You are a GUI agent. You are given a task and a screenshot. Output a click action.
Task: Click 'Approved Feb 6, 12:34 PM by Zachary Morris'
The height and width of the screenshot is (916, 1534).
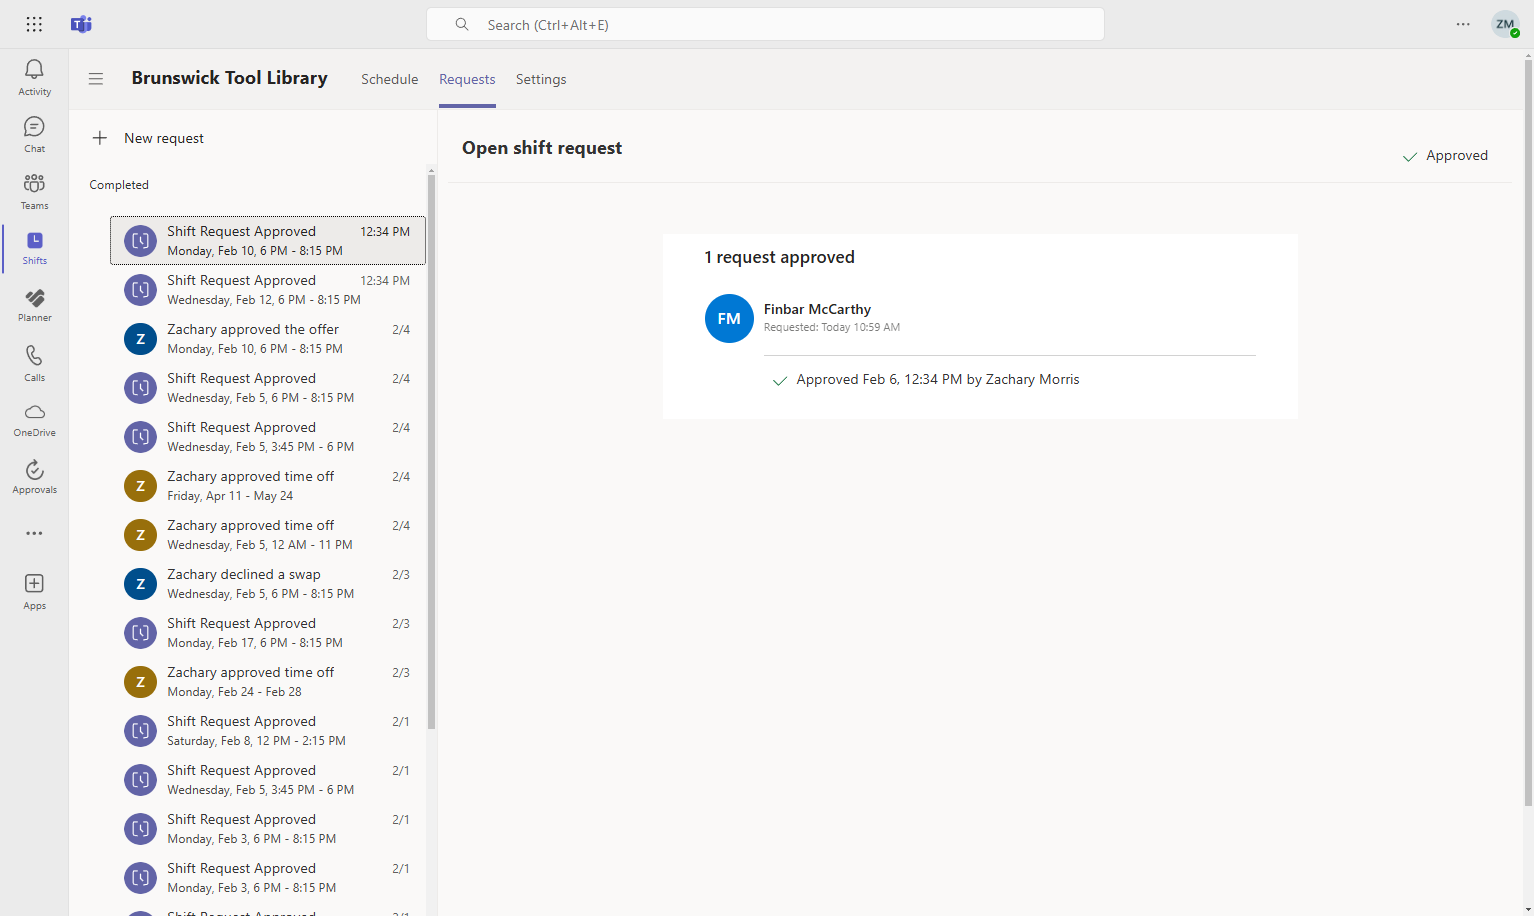pos(938,379)
